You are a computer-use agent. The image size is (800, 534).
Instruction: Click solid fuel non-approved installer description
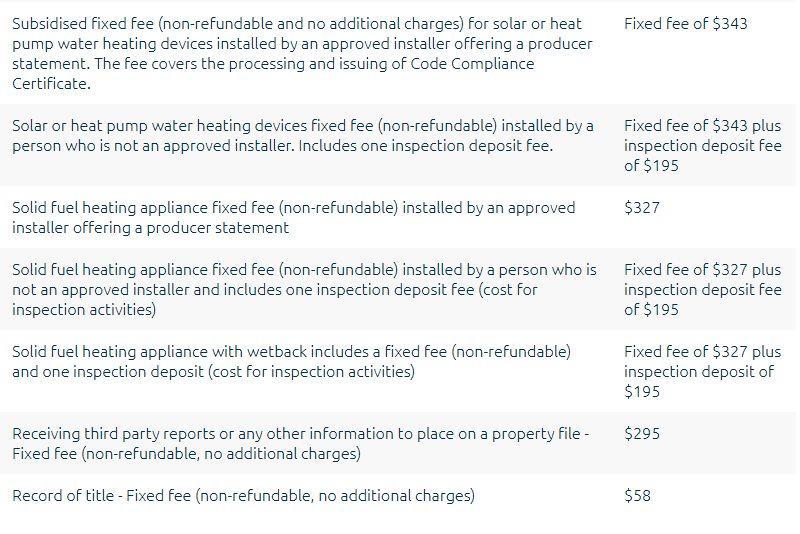(304, 290)
